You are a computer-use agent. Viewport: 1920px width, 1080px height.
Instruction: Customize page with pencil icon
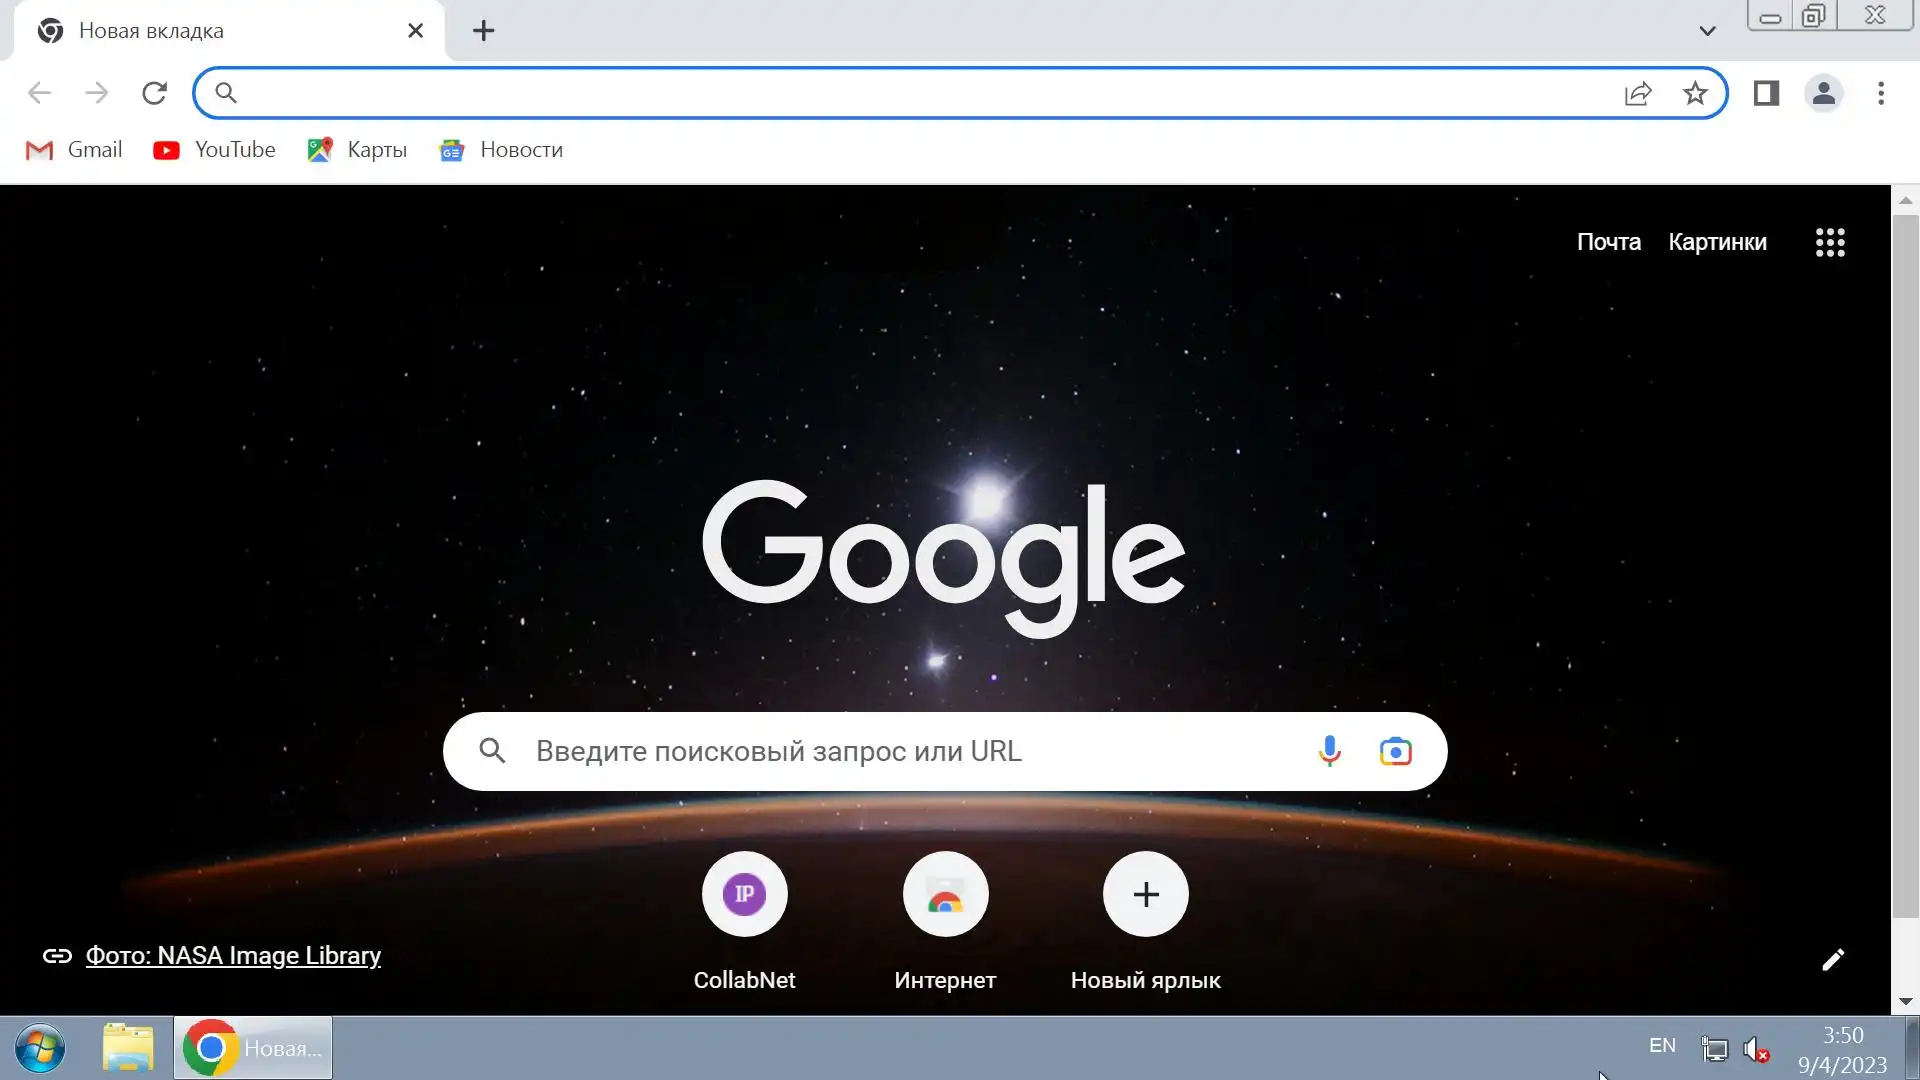(x=1832, y=960)
